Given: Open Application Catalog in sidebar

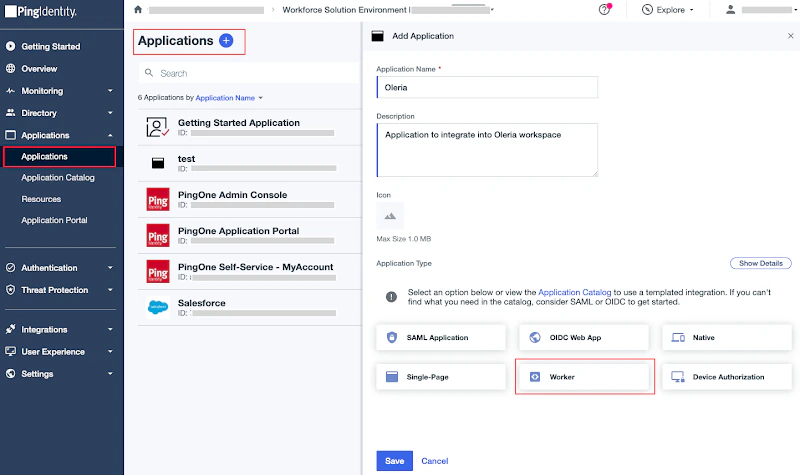Looking at the screenshot, I should pyautogui.click(x=58, y=178).
